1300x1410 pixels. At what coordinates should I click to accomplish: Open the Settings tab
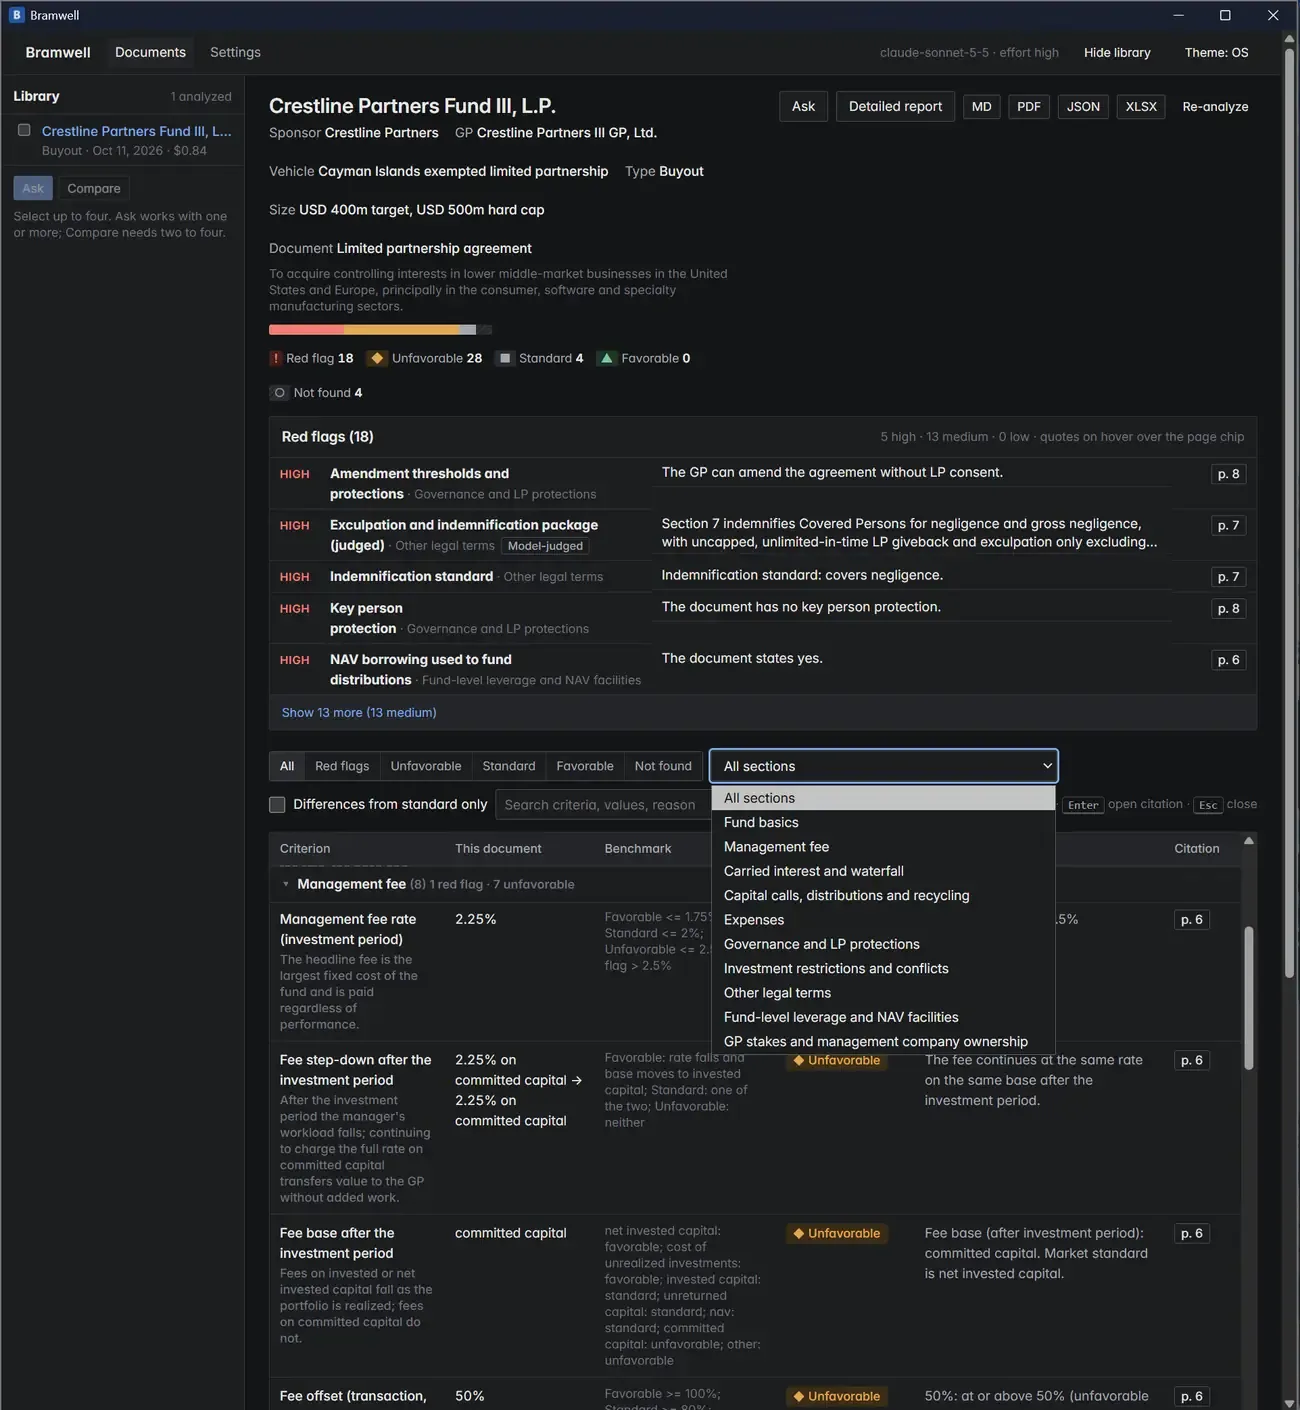point(235,52)
